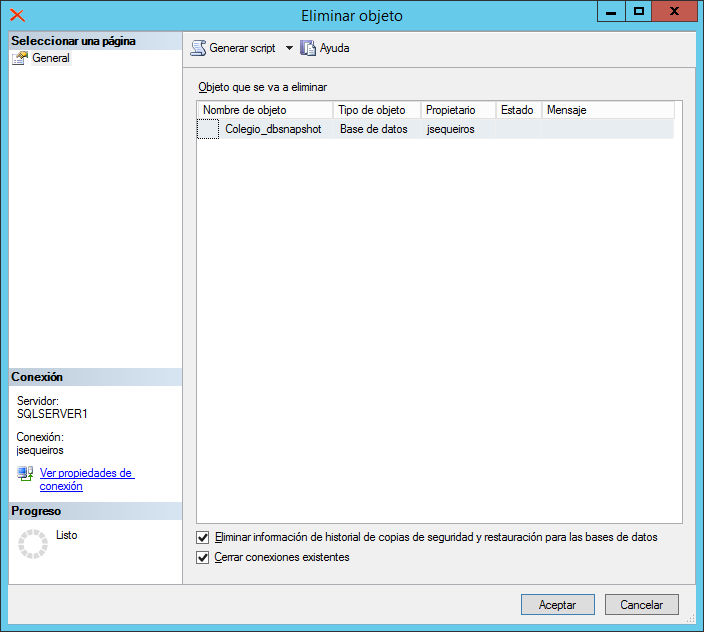704x632 pixels.
Task: Click the row selector box beside Colegio_dbsnapshot
Action: pos(208,129)
